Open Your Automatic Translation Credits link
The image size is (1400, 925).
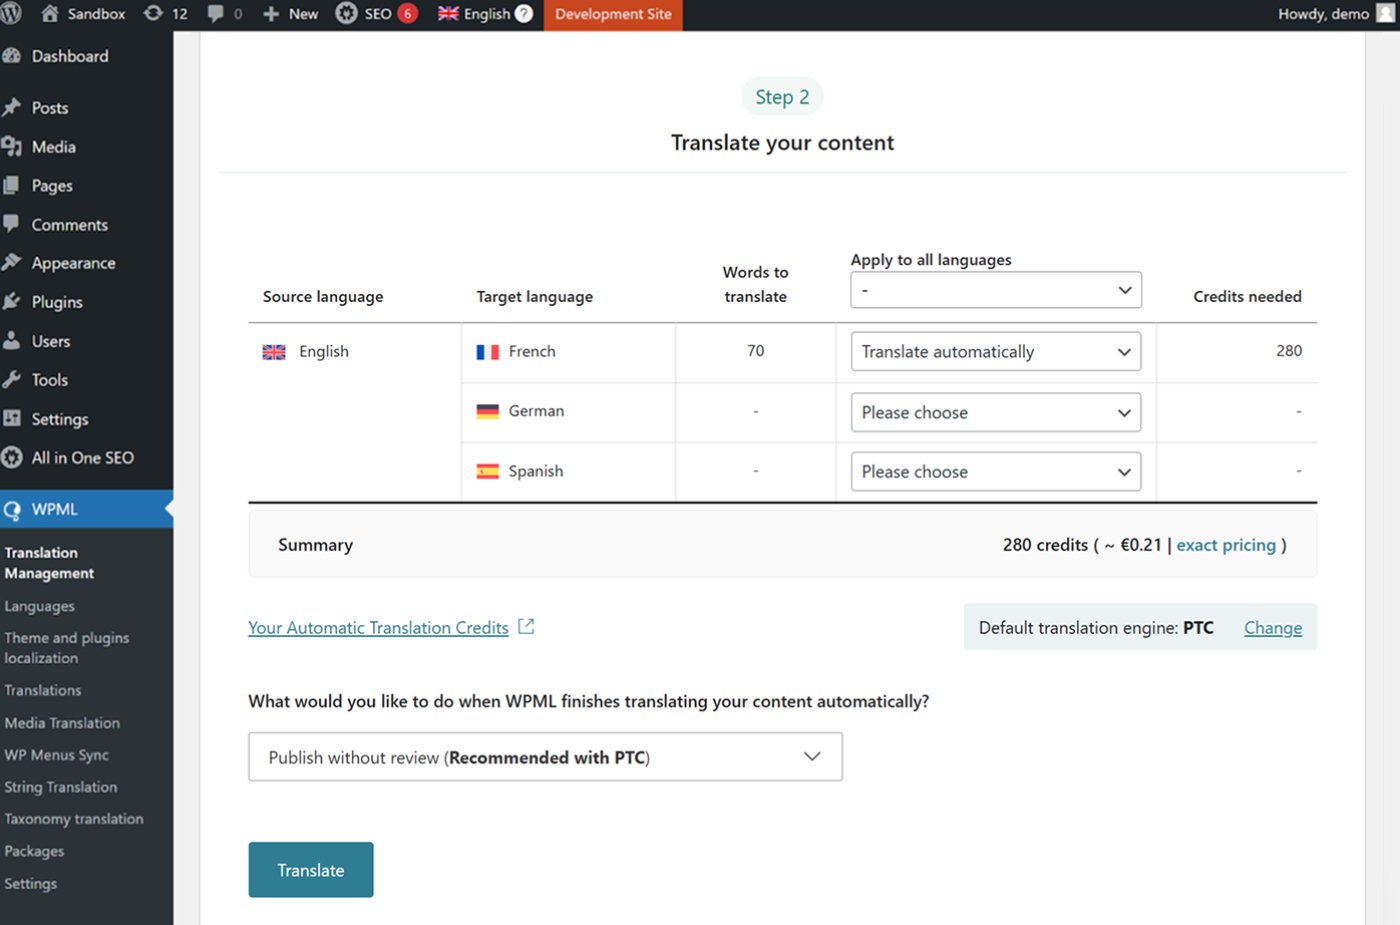click(378, 628)
